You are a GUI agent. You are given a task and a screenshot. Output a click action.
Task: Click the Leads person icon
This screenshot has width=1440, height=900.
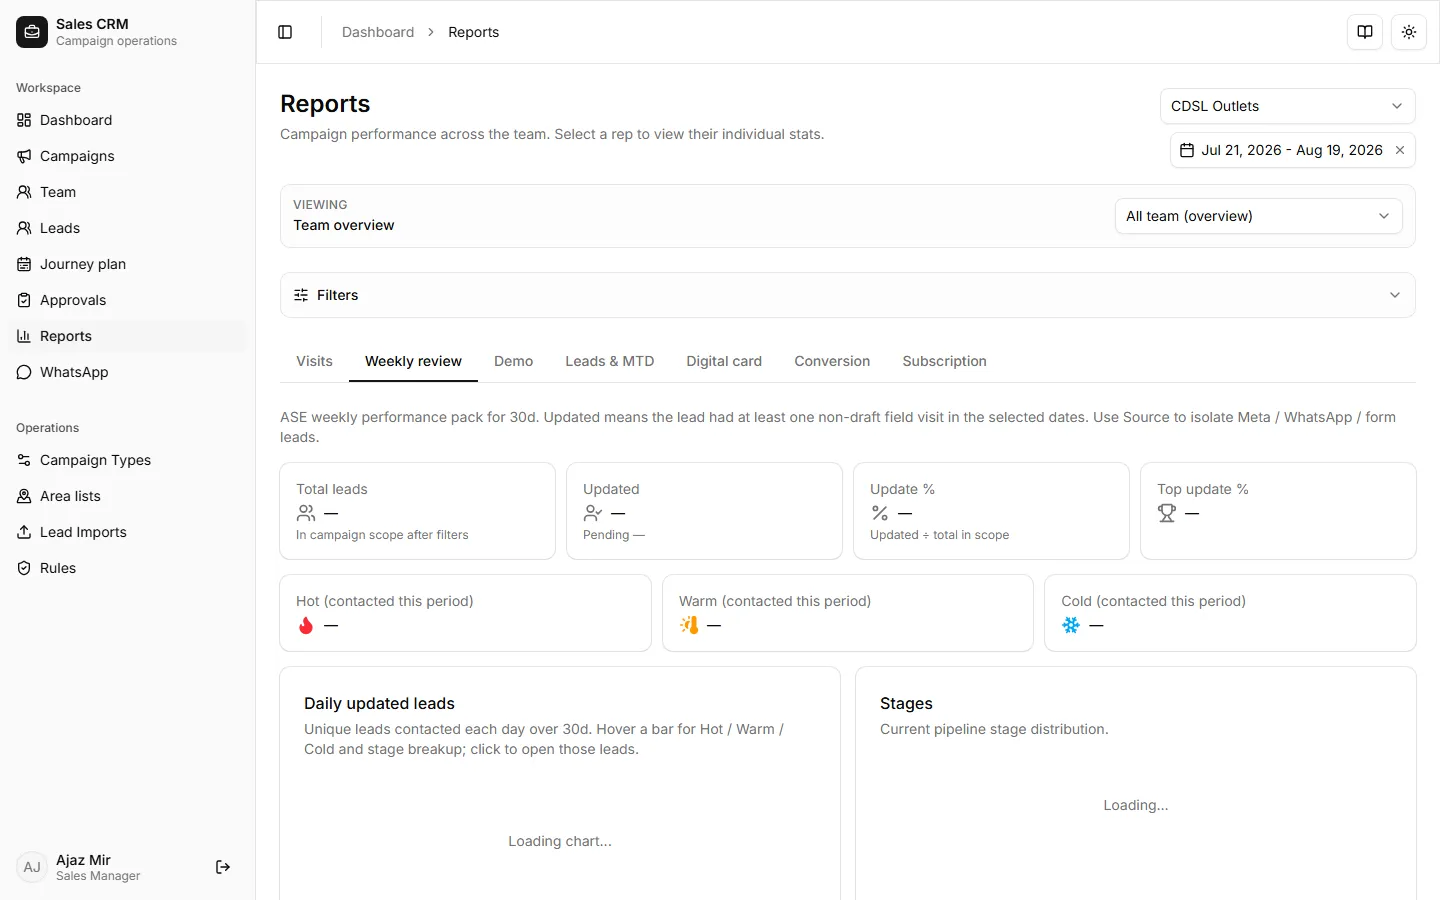pyautogui.click(x=24, y=228)
